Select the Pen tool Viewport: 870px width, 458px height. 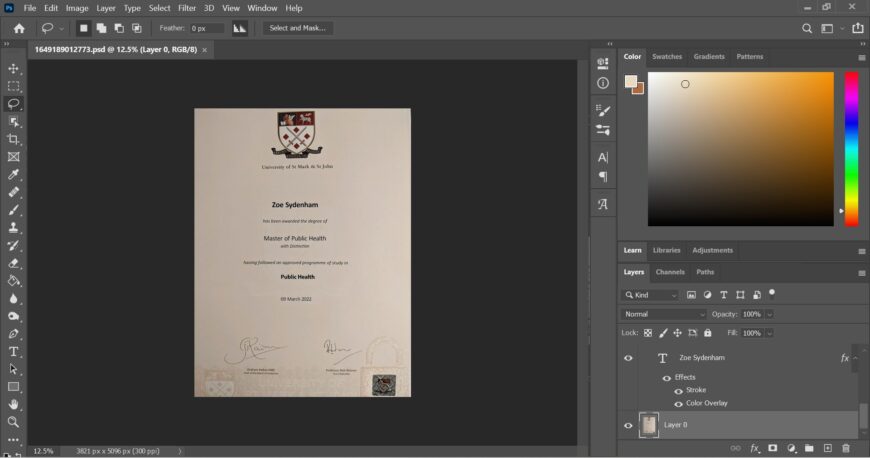point(13,334)
